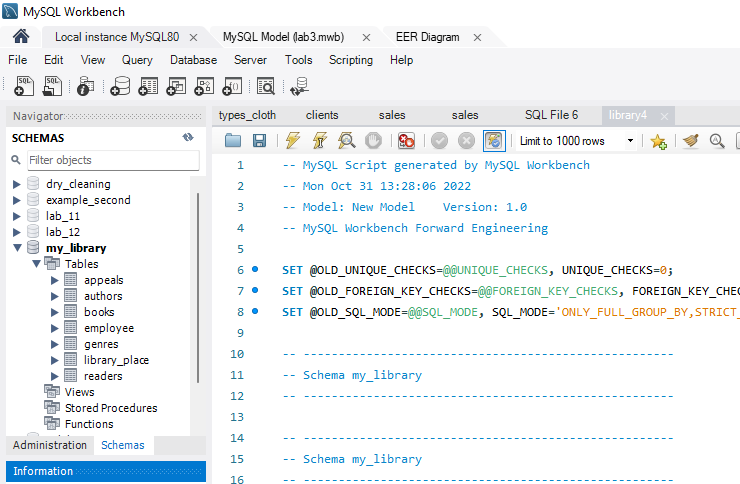The height and width of the screenshot is (484, 740).
Task: Switch to the SQL File 6 tab
Action: coord(551,115)
